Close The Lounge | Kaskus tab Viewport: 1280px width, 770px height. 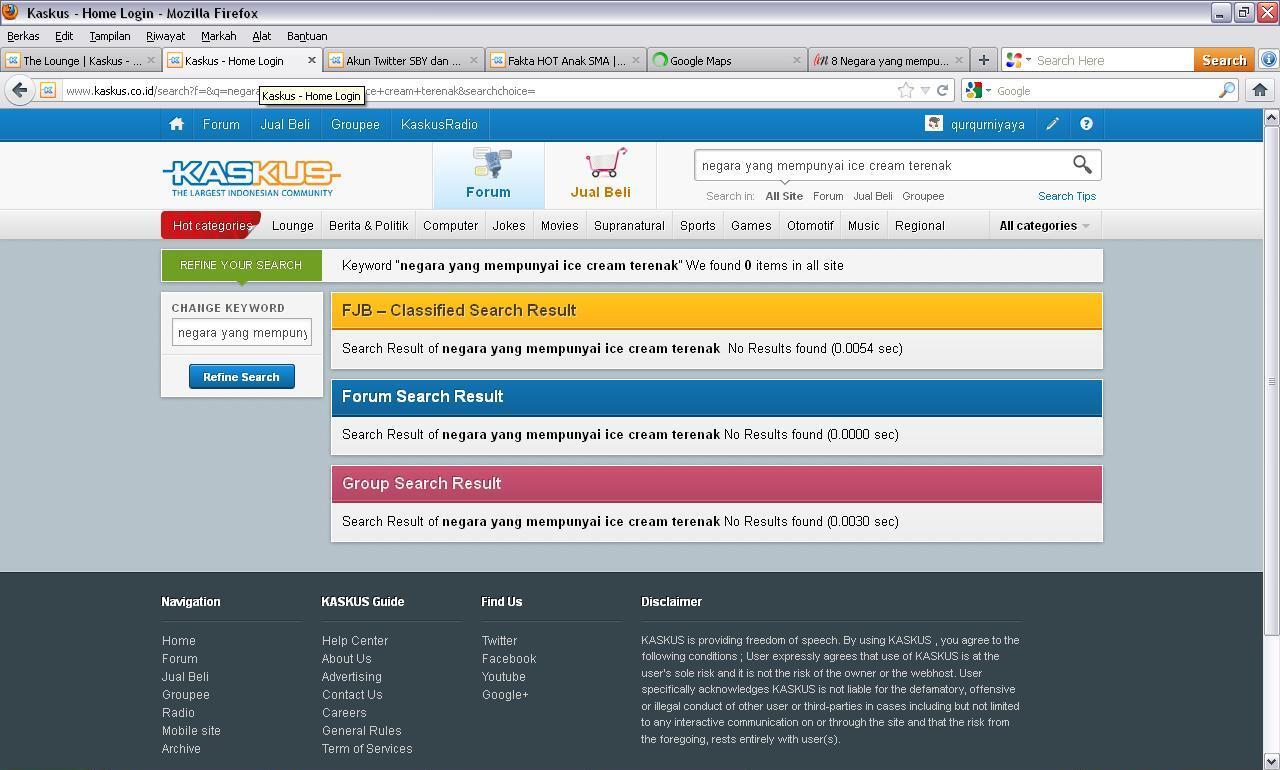coord(150,60)
